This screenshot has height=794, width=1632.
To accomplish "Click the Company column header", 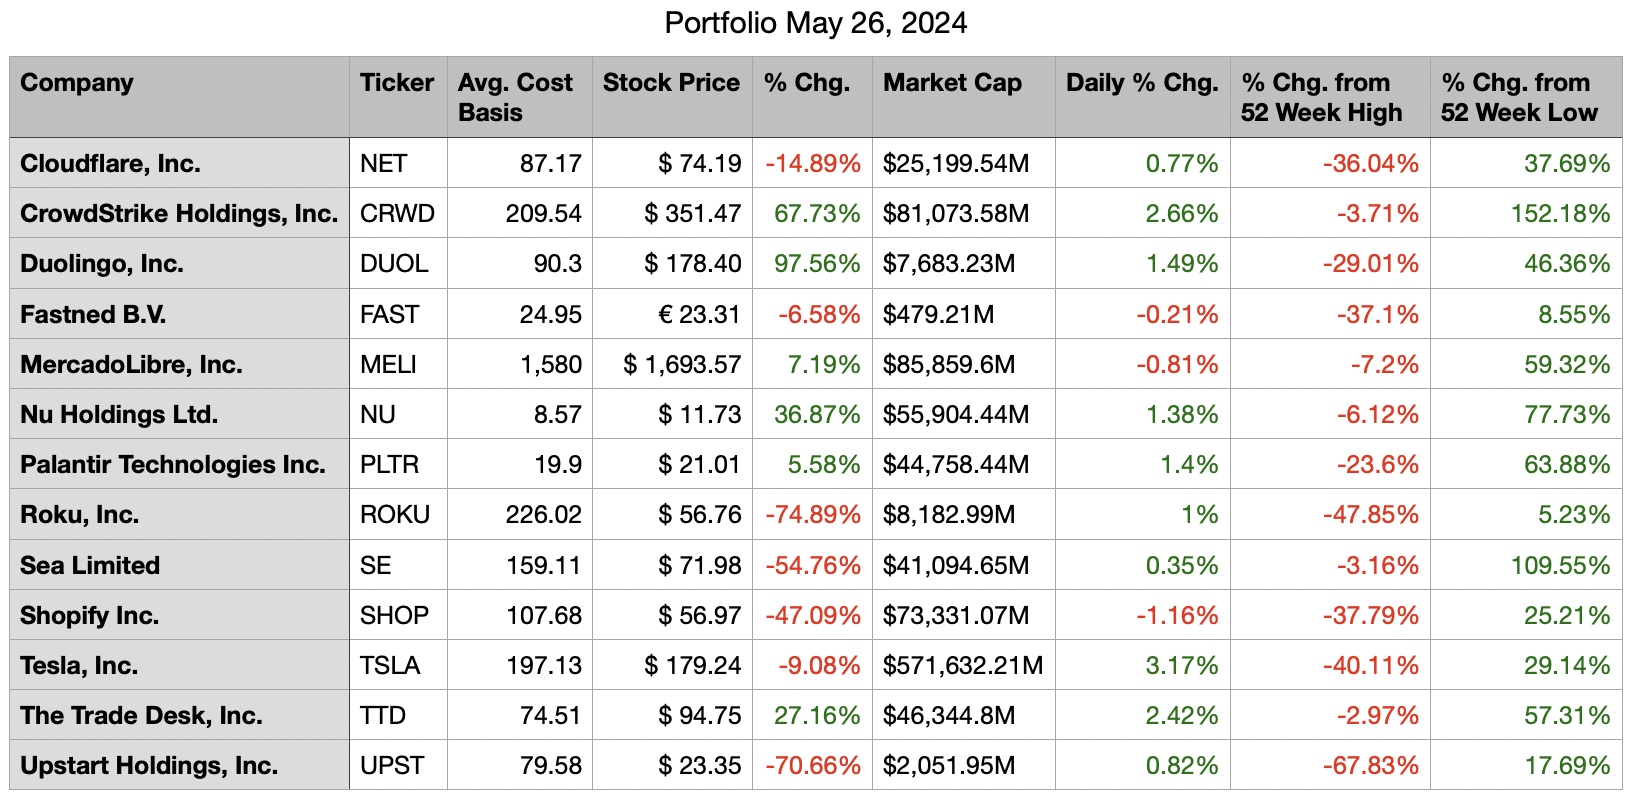I will (x=77, y=83).
